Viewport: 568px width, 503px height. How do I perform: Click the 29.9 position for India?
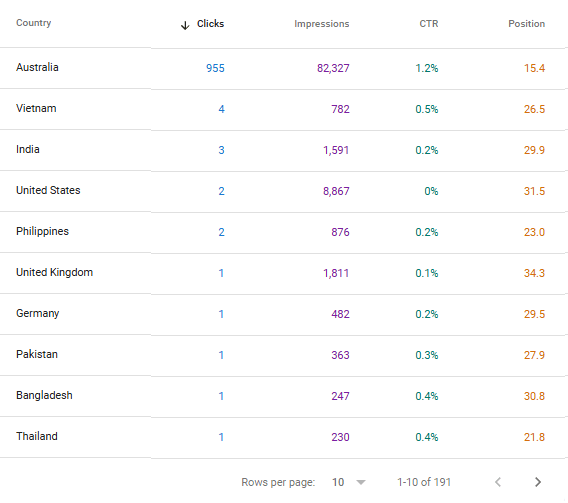(x=534, y=150)
